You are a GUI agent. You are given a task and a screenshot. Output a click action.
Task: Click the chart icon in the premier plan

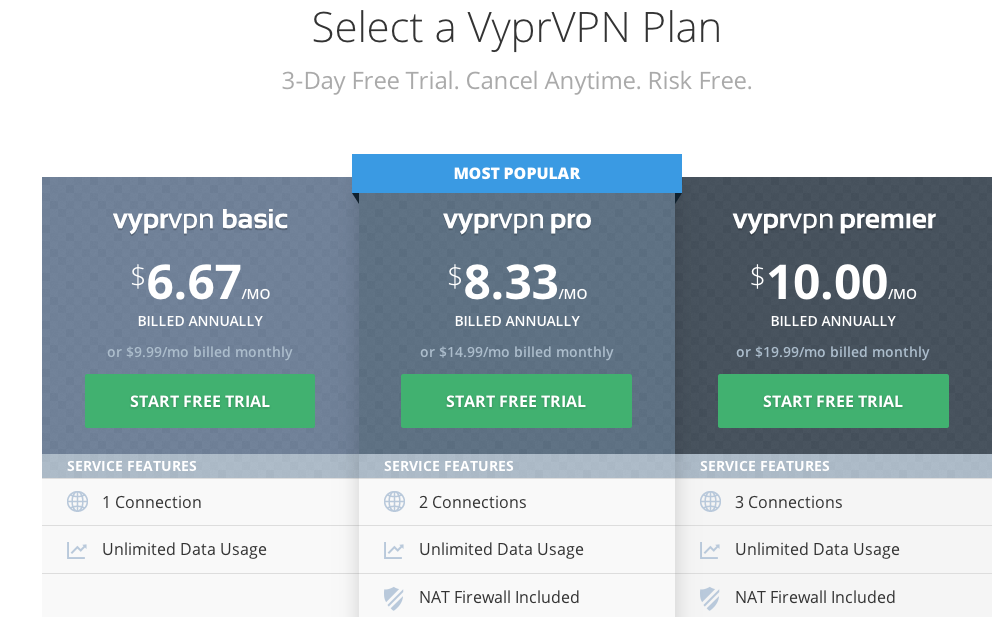709,550
